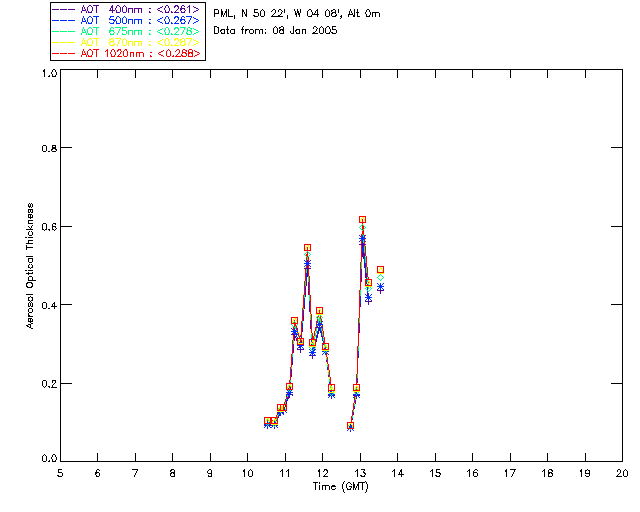Click the AOT 870nm legend entry
The width and height of the screenshot is (640, 512).
(x=127, y=42)
